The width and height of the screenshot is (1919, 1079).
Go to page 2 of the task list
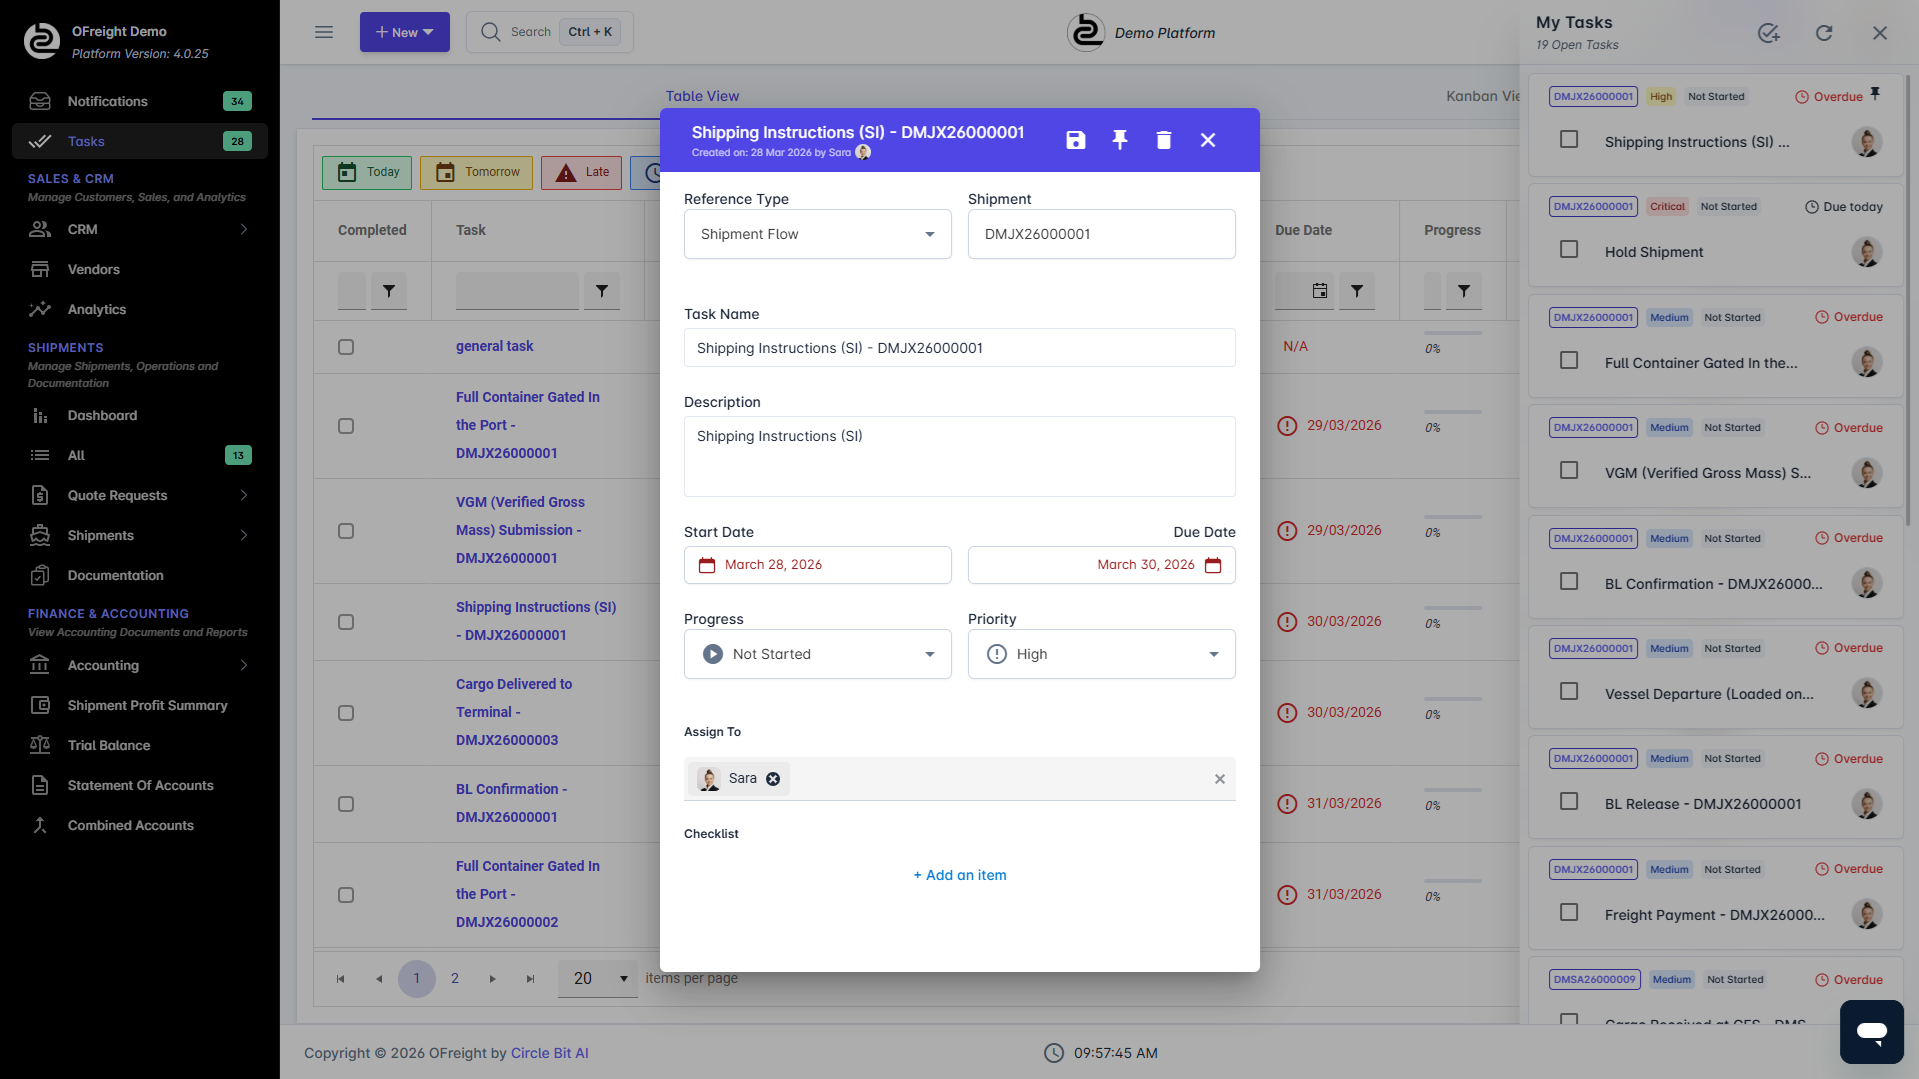[x=455, y=978]
